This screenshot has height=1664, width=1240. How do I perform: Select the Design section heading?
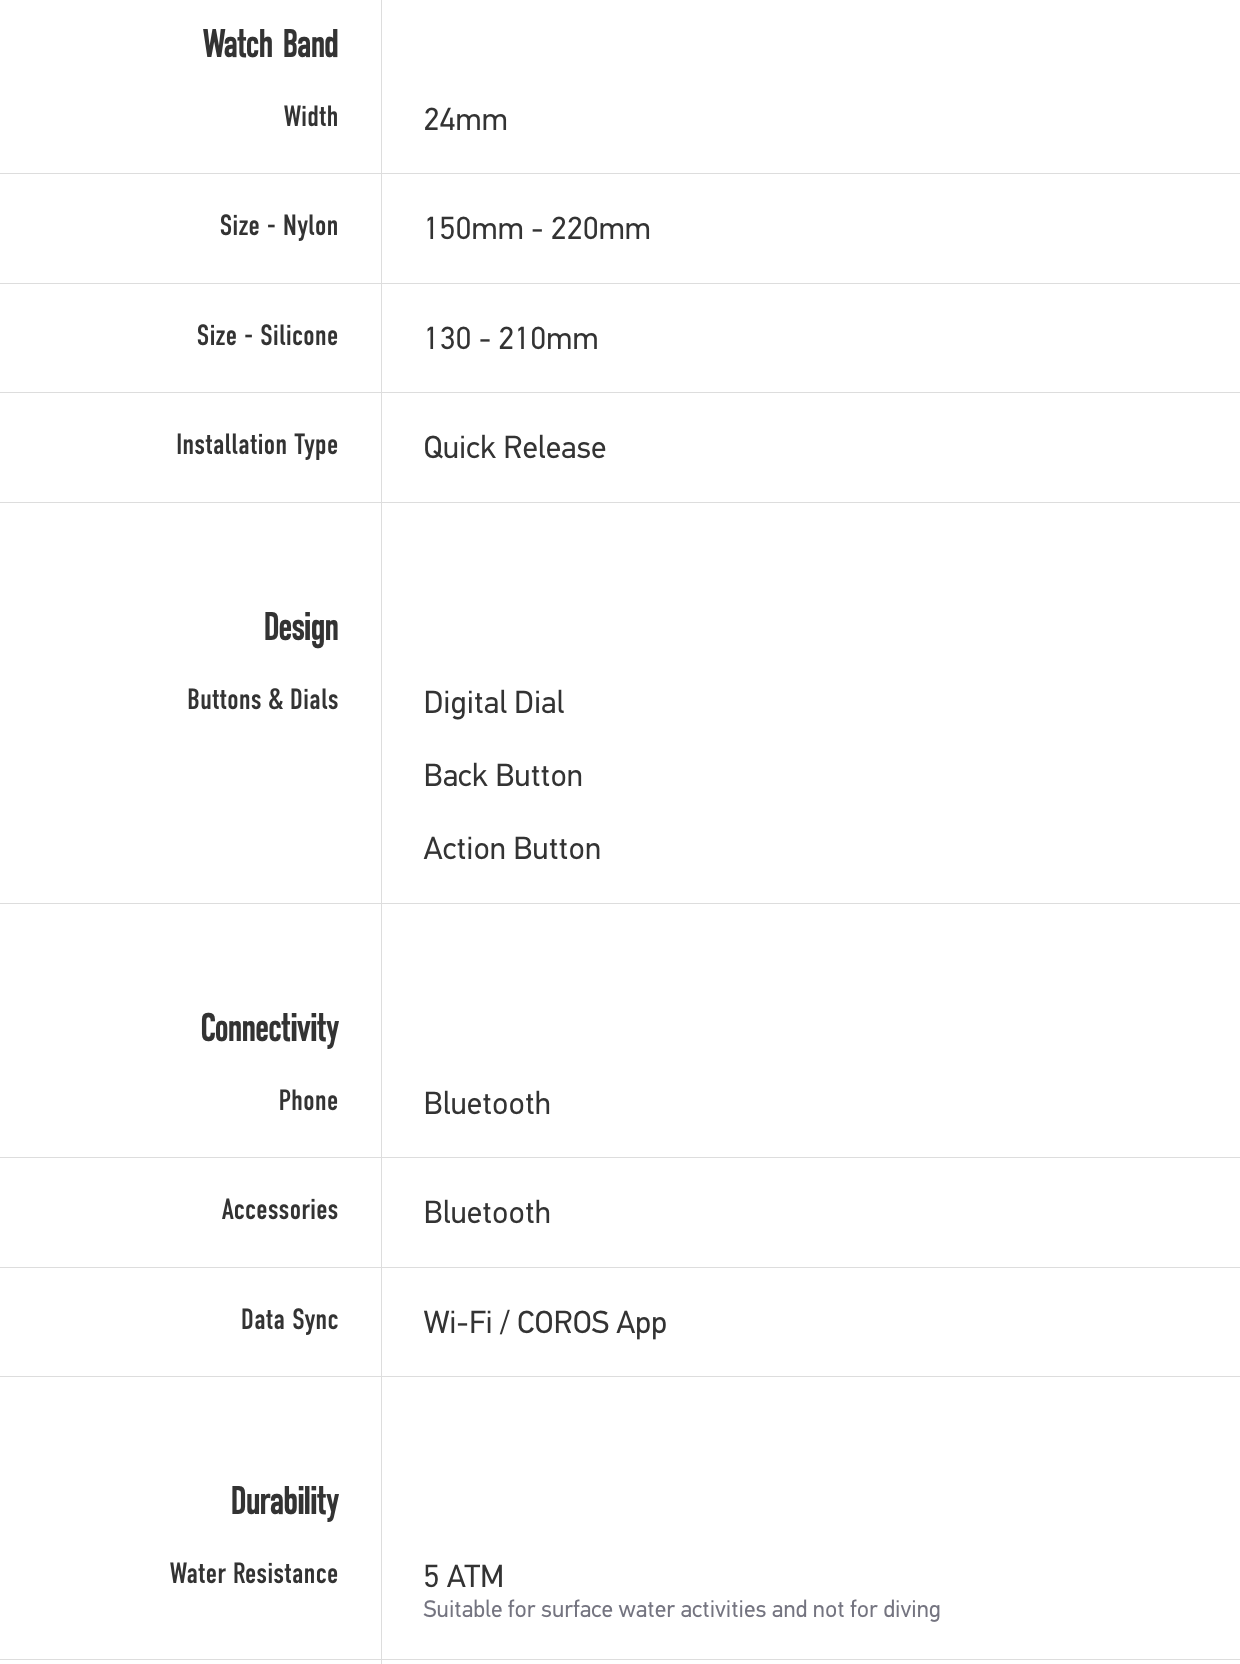(x=301, y=628)
